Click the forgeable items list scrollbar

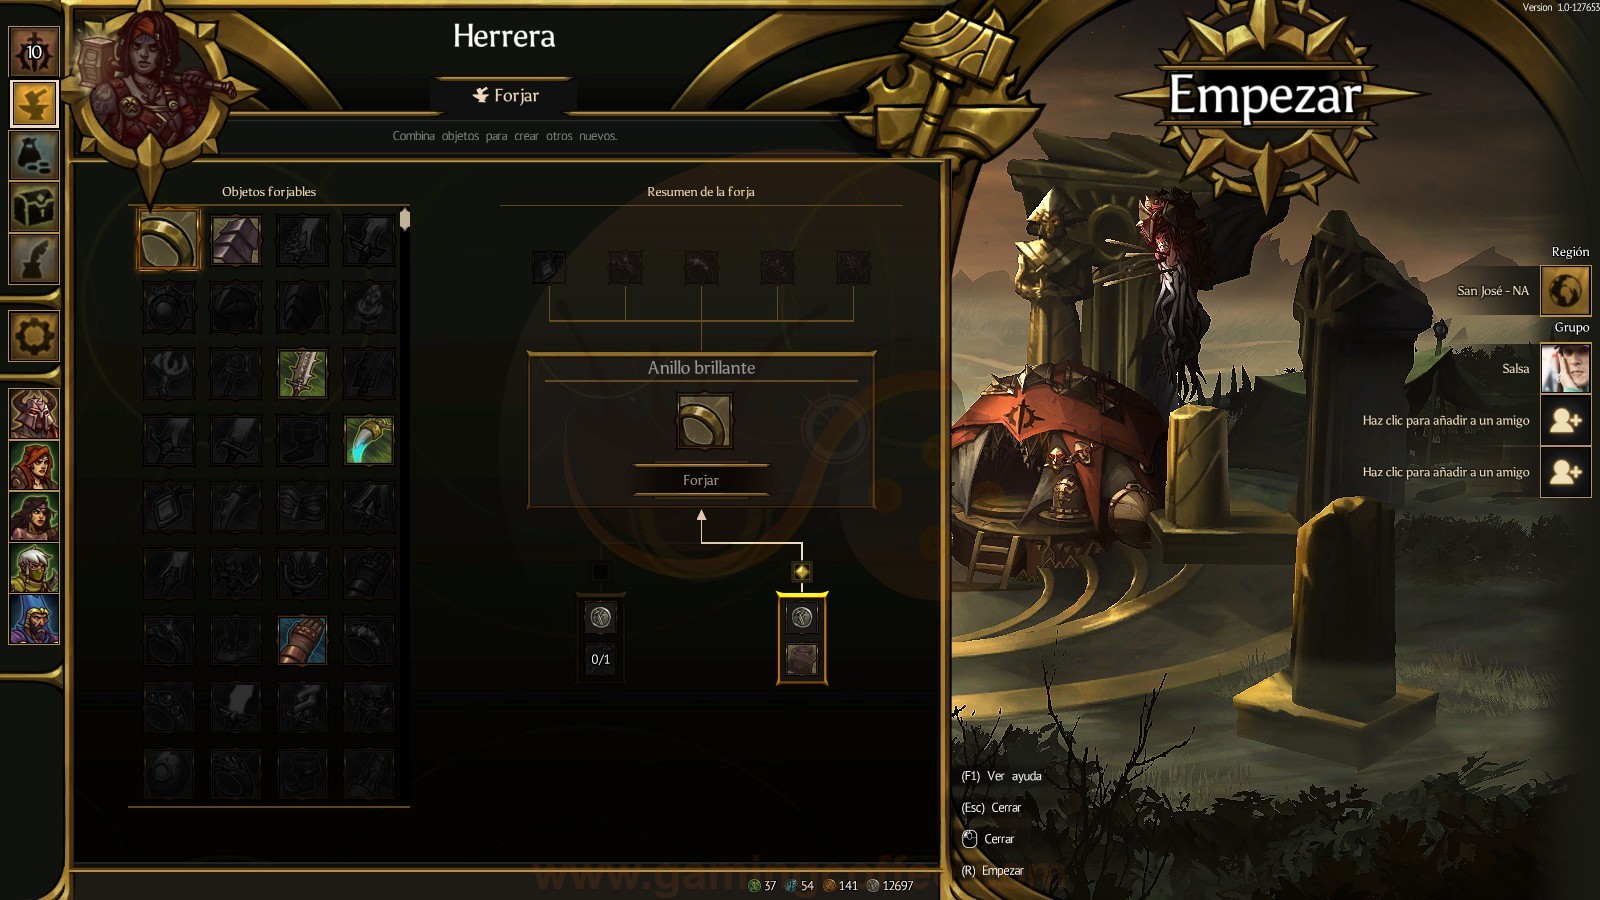click(405, 219)
